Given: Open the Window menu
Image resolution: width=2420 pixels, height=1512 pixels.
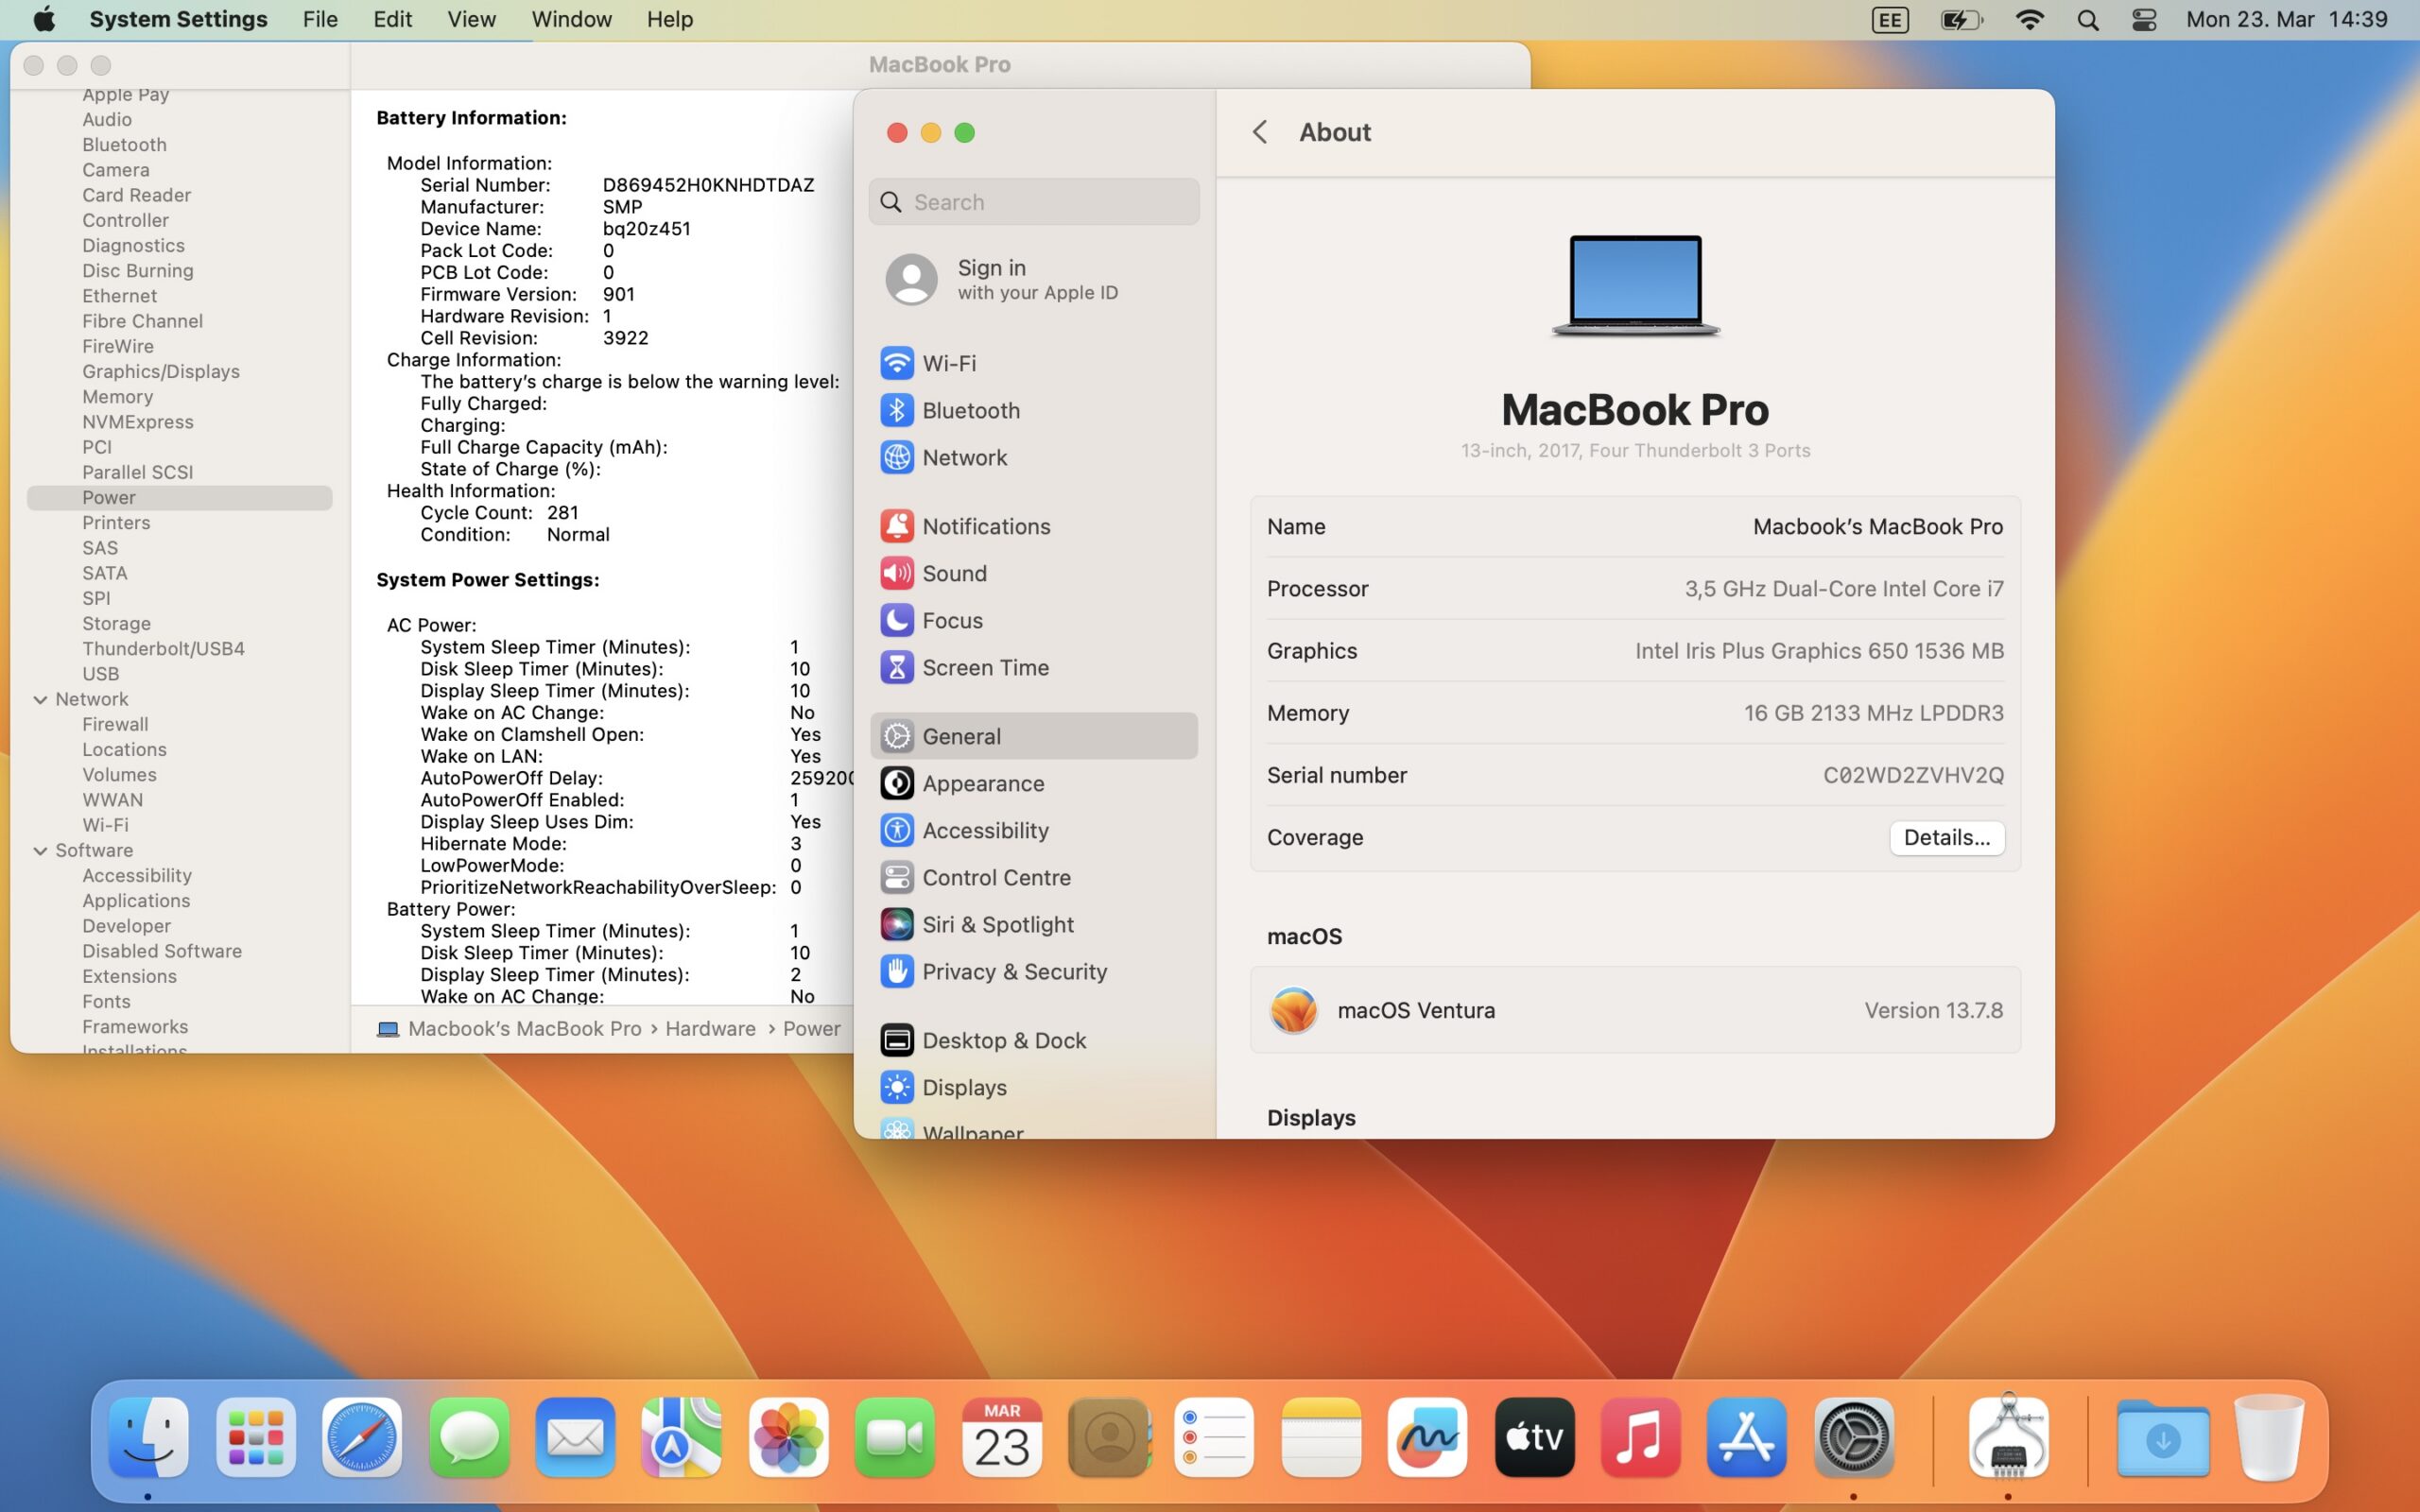Looking at the screenshot, I should click(570, 20).
